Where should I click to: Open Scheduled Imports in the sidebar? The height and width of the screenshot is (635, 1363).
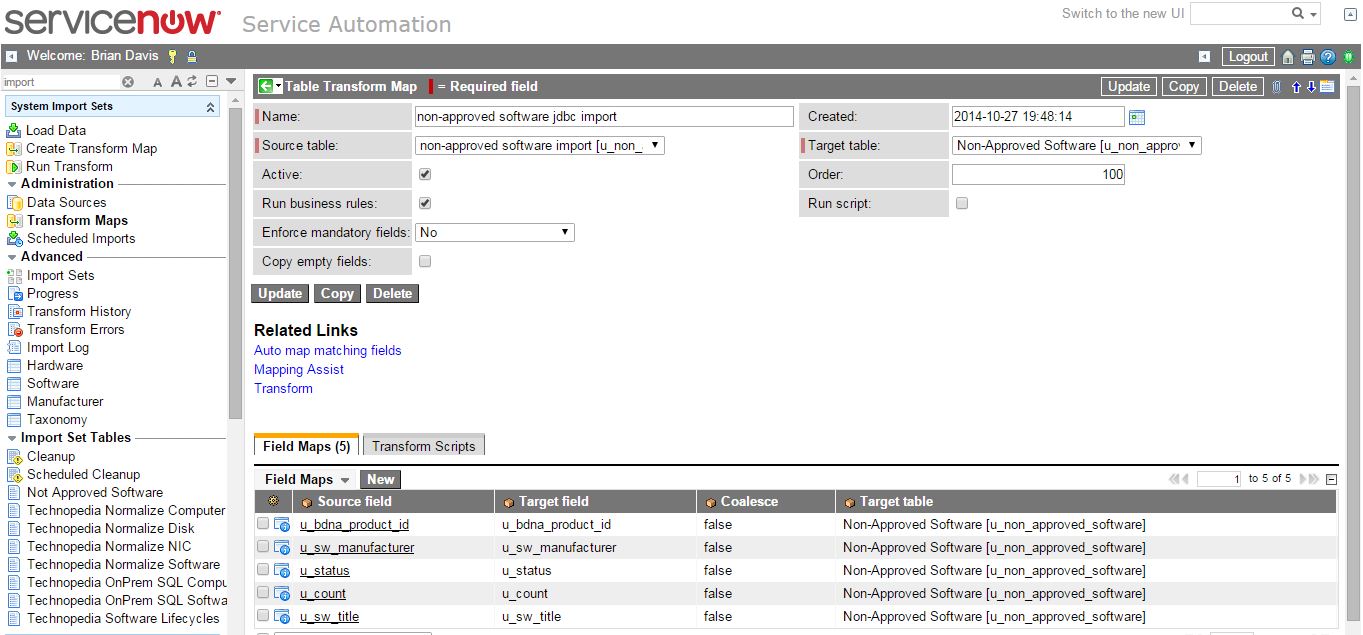80,238
